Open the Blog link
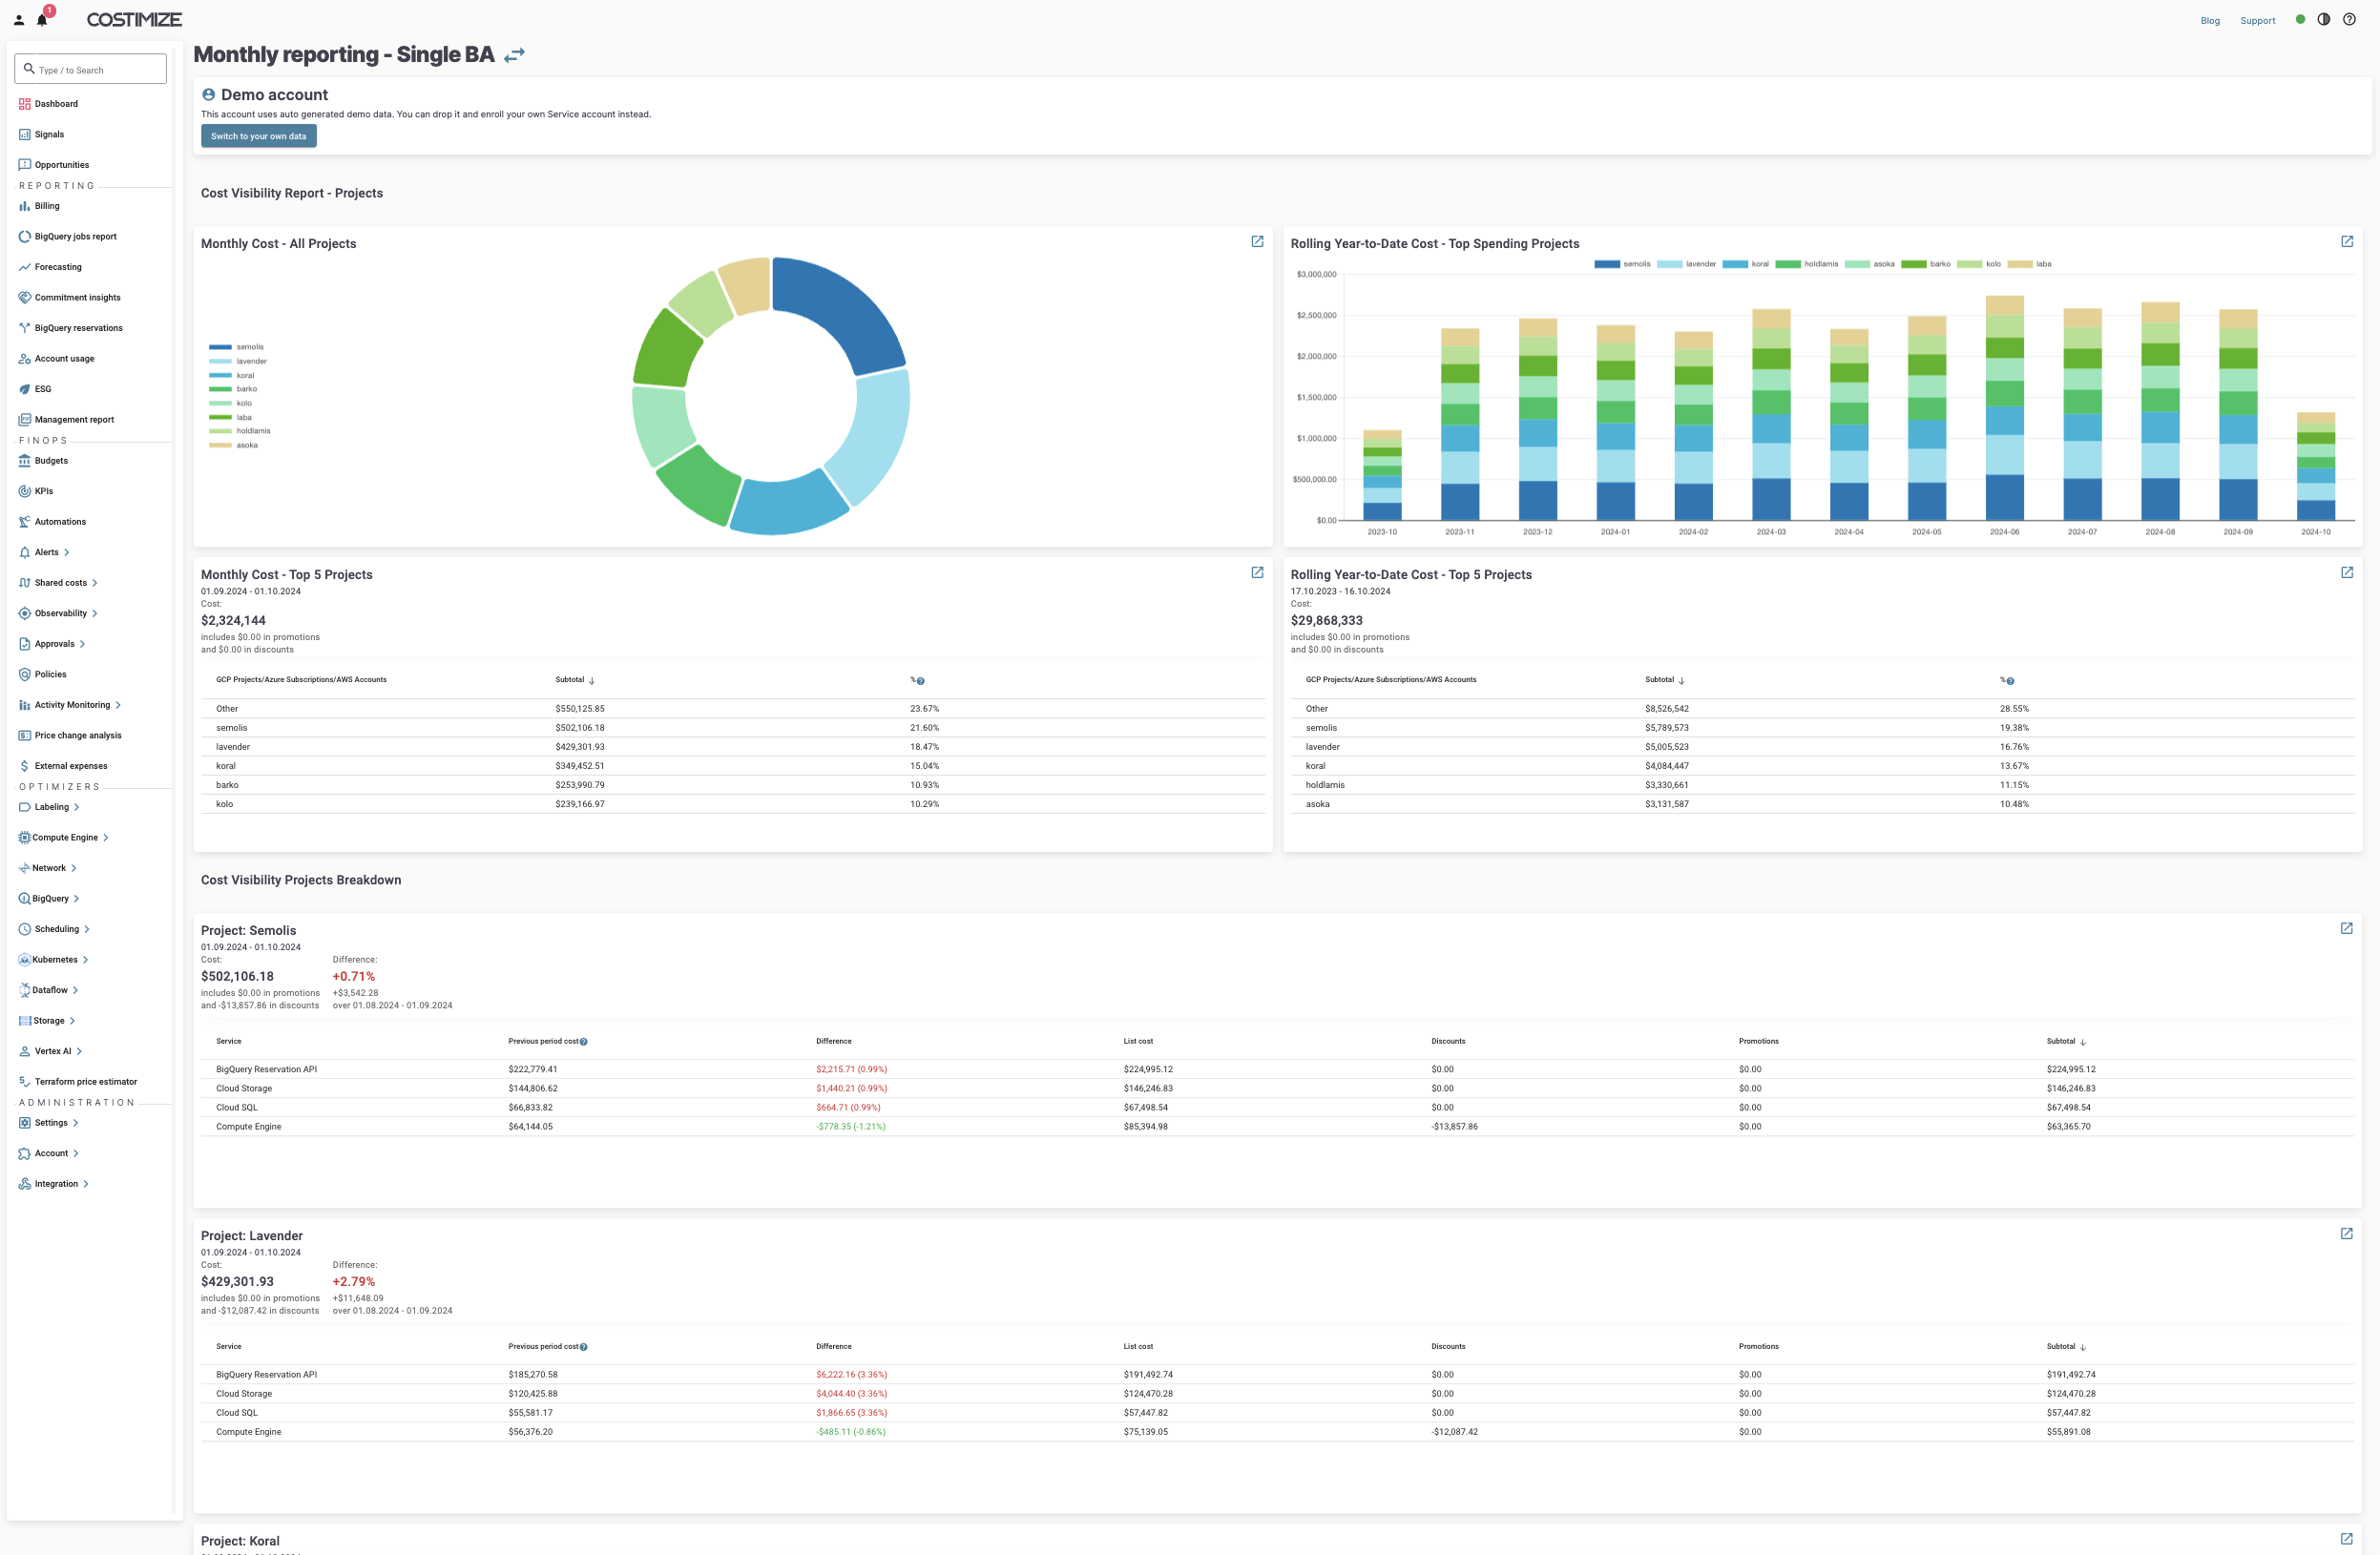 [x=2210, y=20]
